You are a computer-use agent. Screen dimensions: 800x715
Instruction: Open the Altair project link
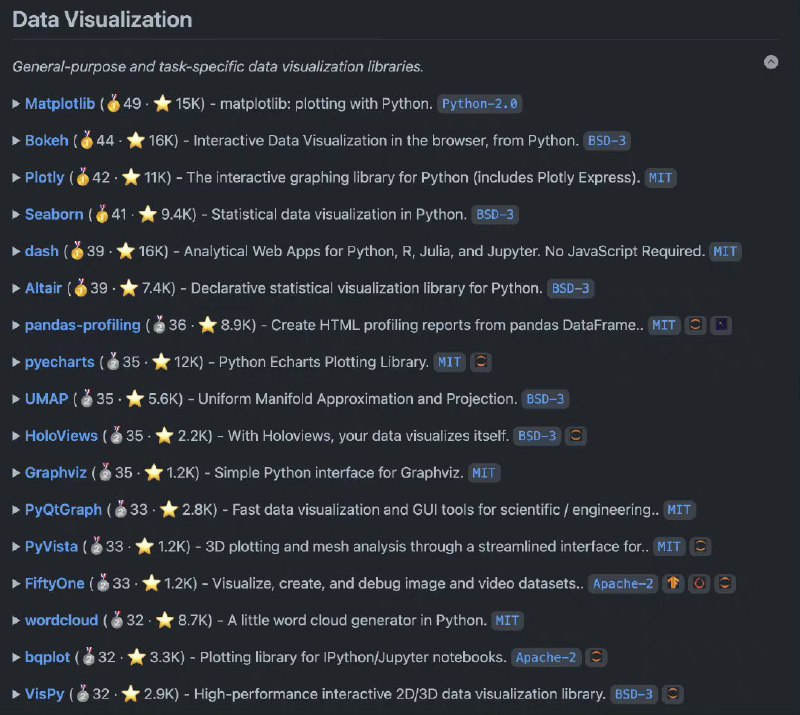pos(43,288)
